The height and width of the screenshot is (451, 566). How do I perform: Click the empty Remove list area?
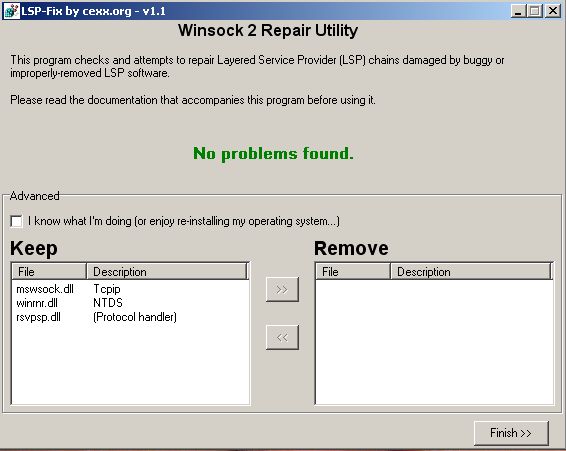[435, 342]
